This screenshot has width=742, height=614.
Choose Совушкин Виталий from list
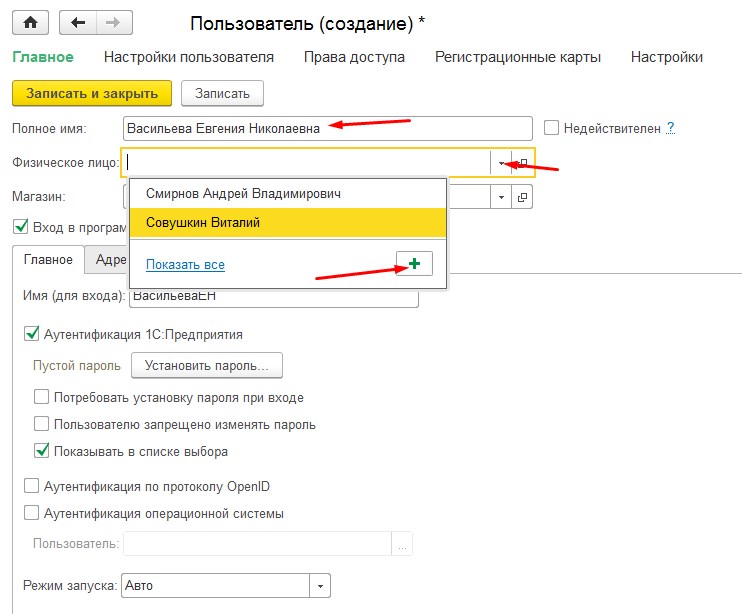click(288, 222)
